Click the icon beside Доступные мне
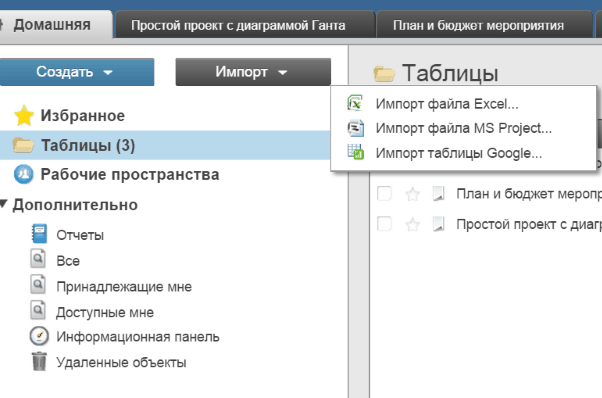 click(38, 310)
